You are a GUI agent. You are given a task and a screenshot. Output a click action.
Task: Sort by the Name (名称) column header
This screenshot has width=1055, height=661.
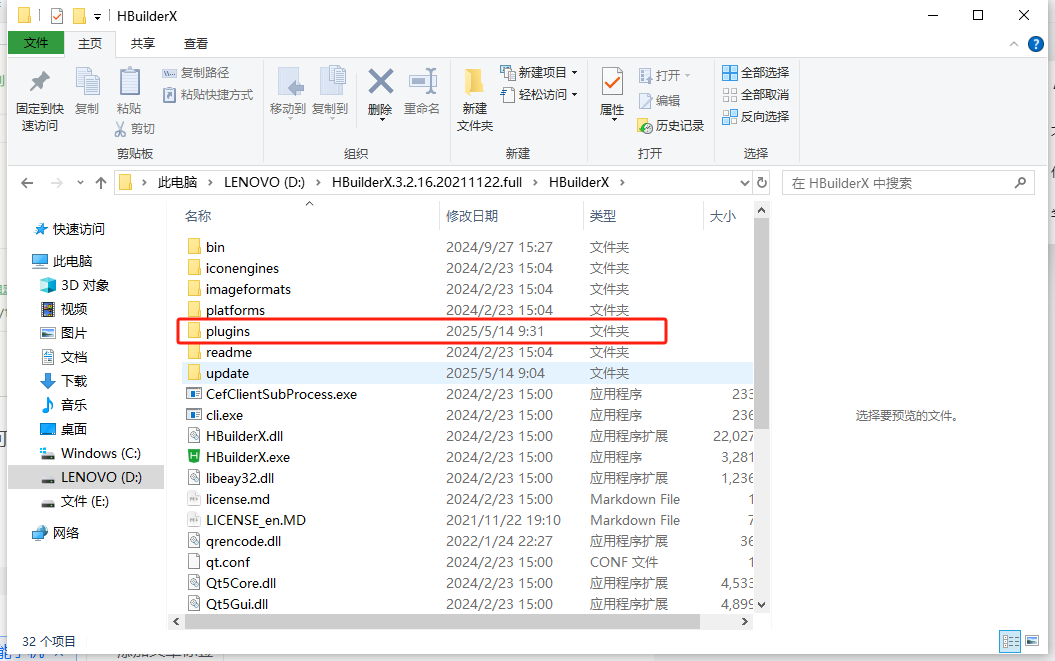(198, 216)
